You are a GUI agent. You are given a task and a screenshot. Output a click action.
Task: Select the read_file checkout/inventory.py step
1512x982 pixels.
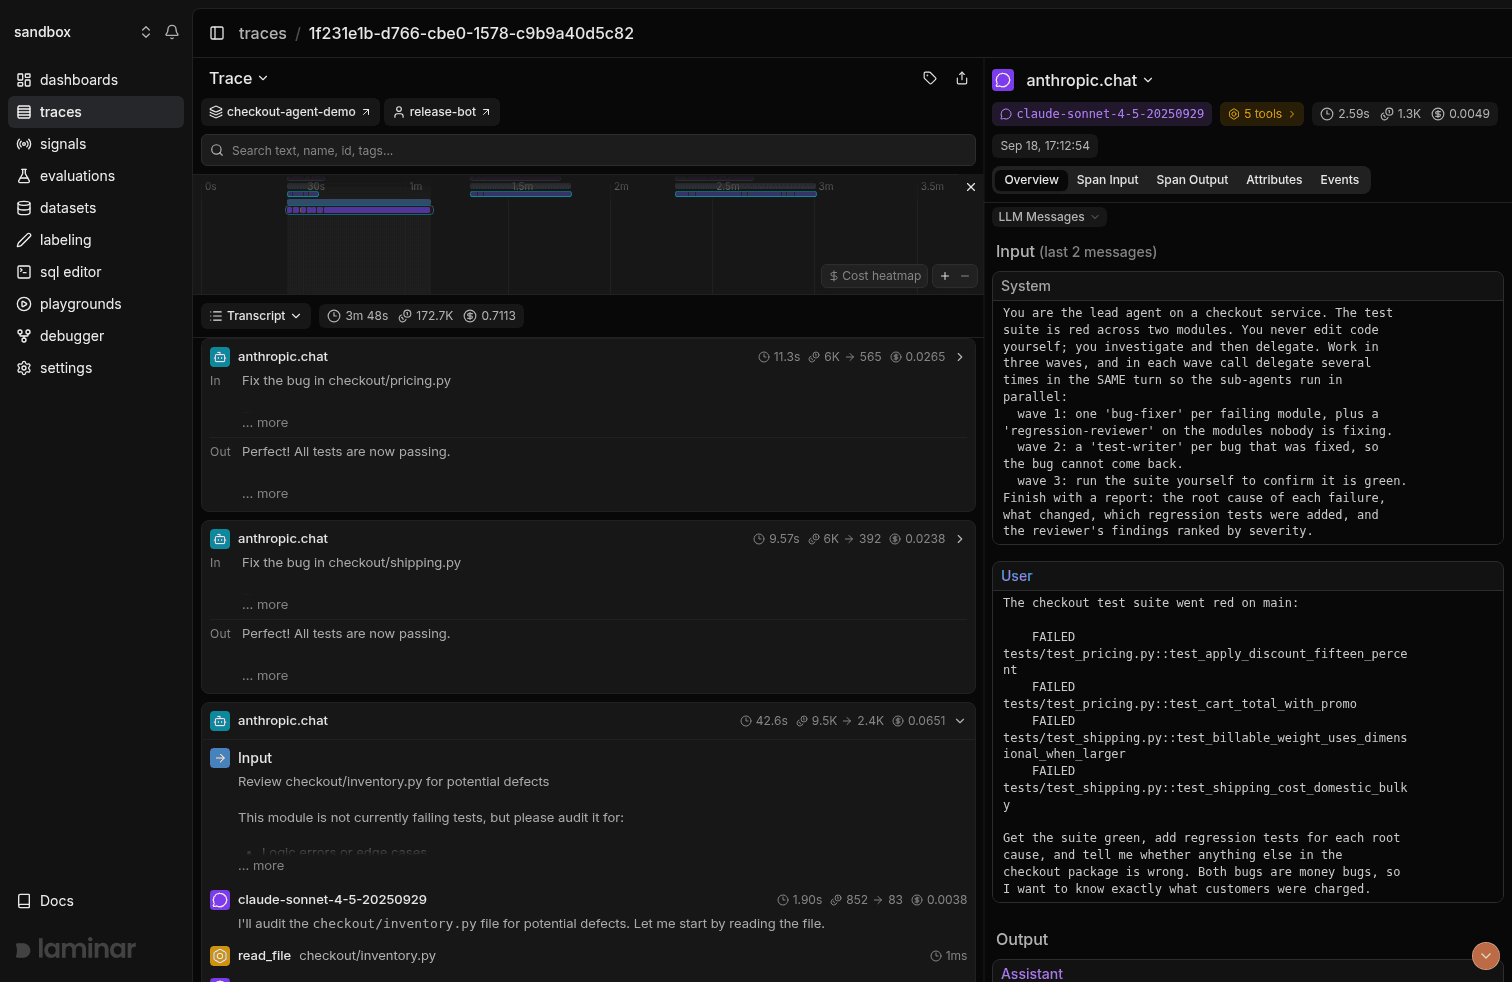[x=588, y=956]
